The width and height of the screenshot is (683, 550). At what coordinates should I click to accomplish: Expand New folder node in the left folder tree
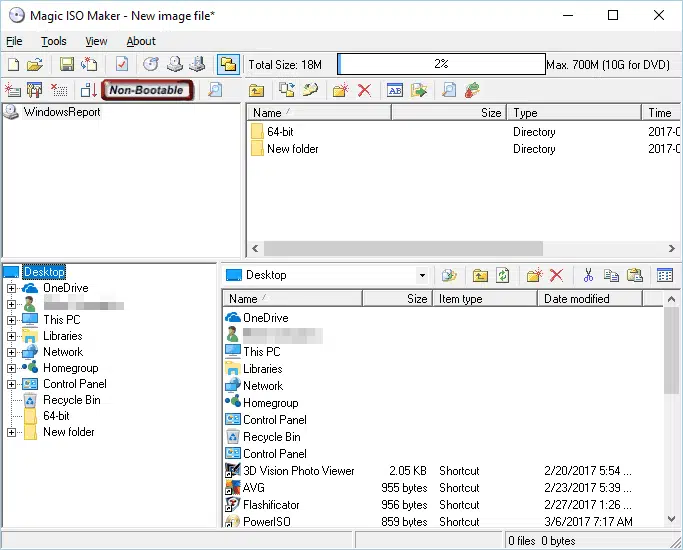coord(12,432)
